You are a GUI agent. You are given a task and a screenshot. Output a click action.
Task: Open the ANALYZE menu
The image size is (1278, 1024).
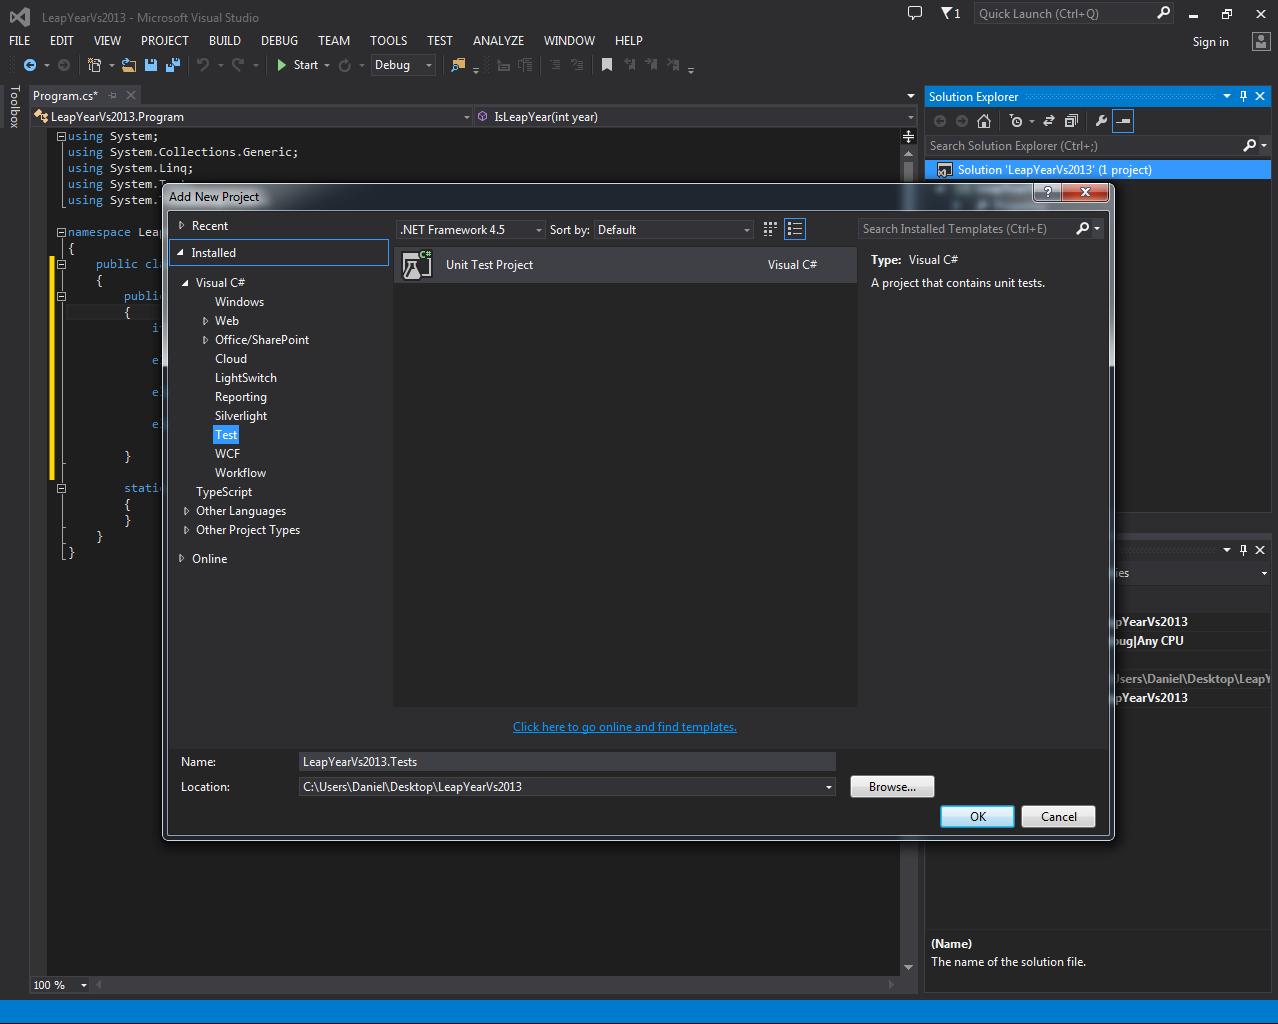[x=498, y=41]
